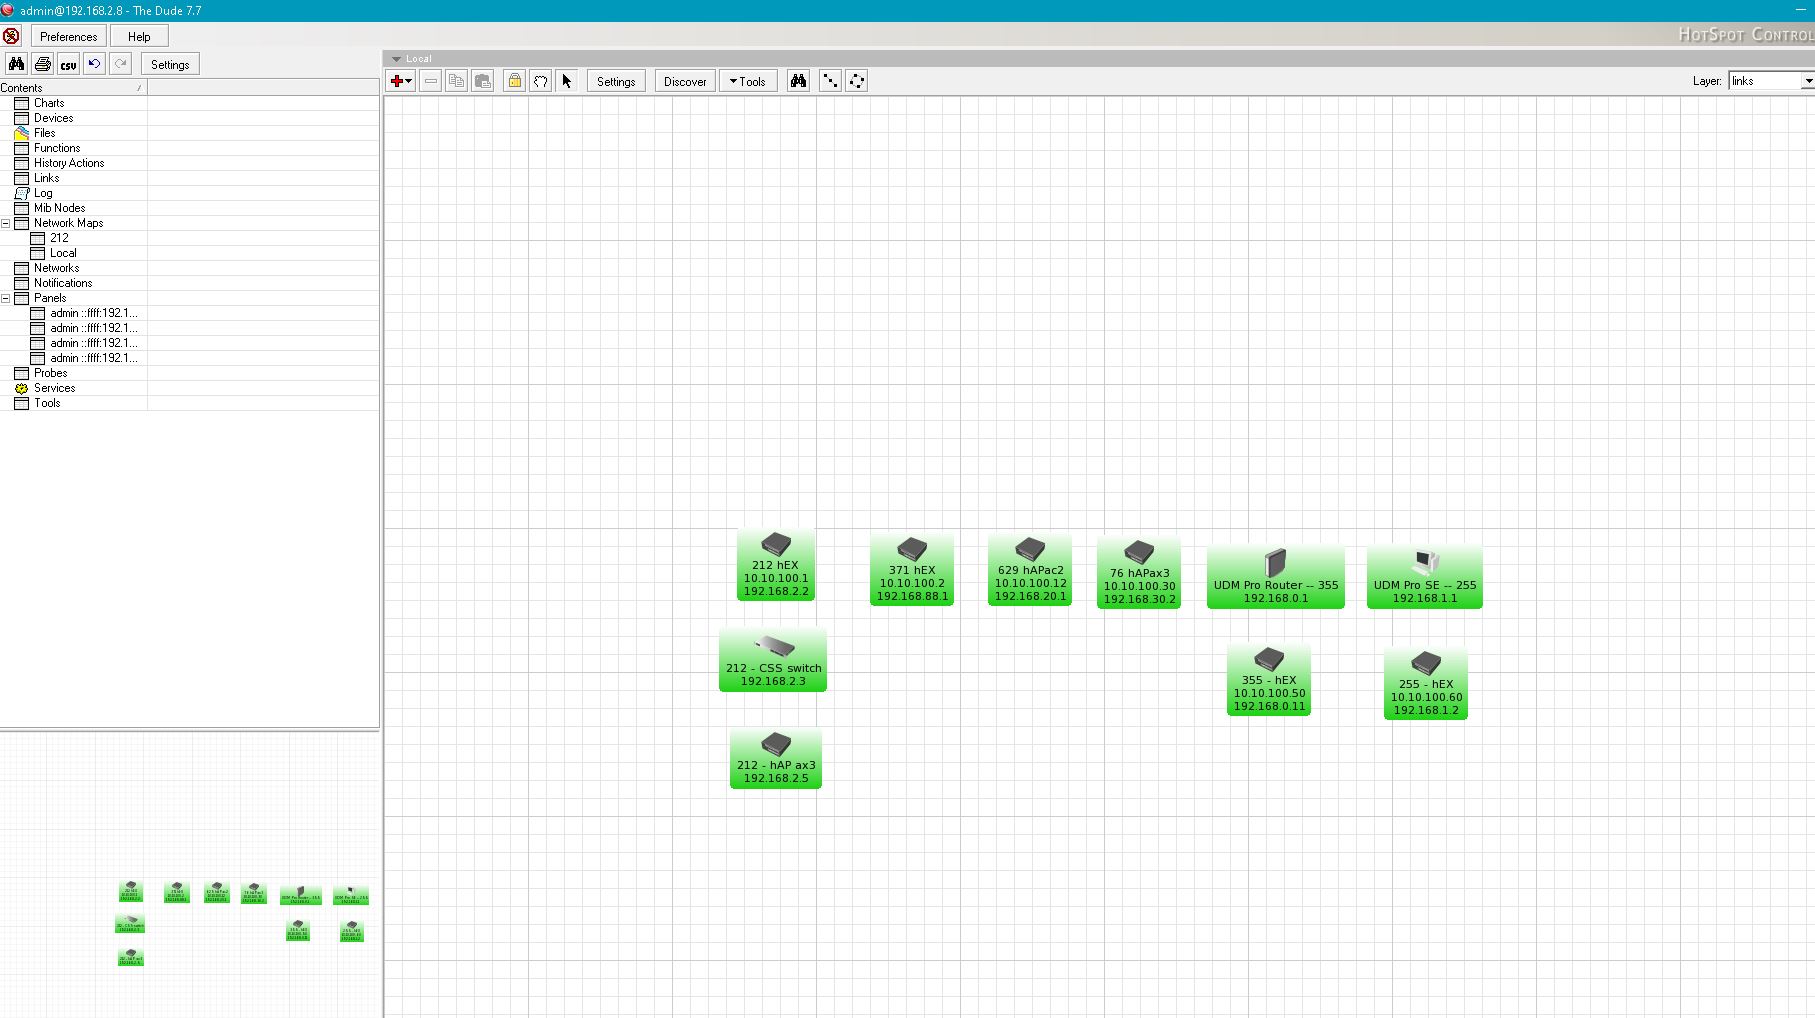This screenshot has height=1018, width=1815.
Task: Click the redo arrow icon
Action: (120, 64)
